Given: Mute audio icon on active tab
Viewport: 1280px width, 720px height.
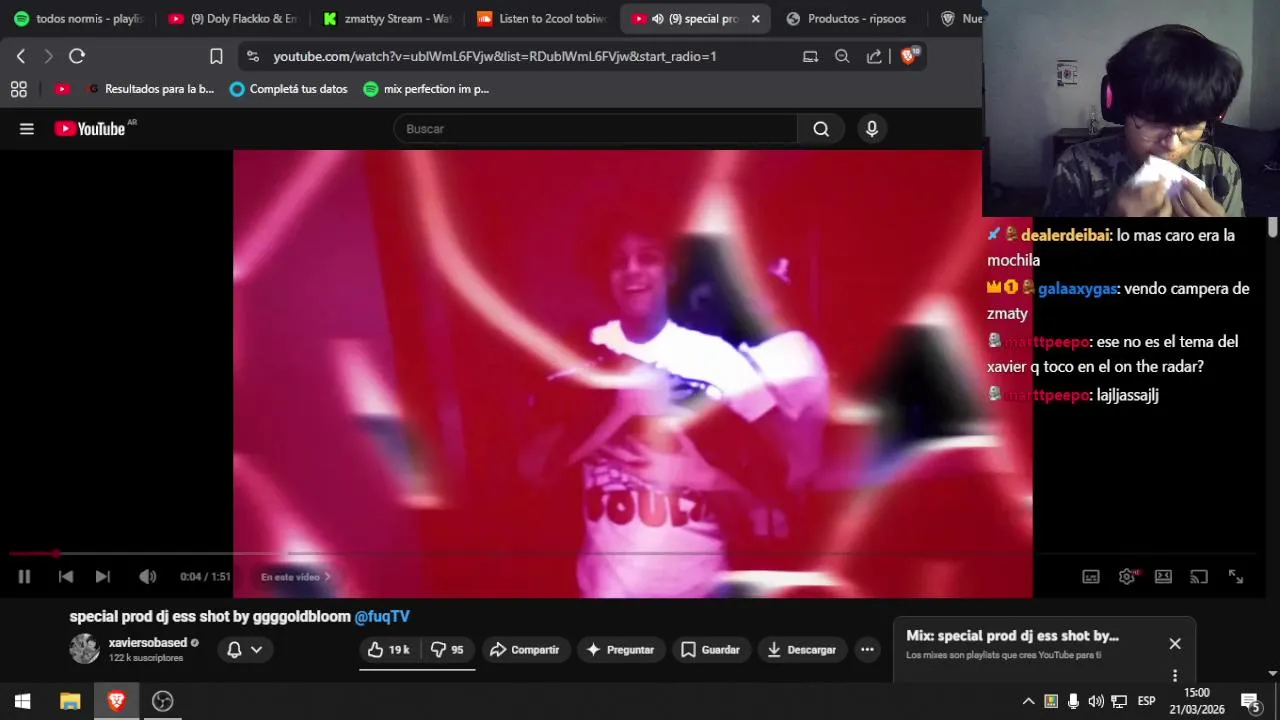Looking at the screenshot, I should (658, 19).
